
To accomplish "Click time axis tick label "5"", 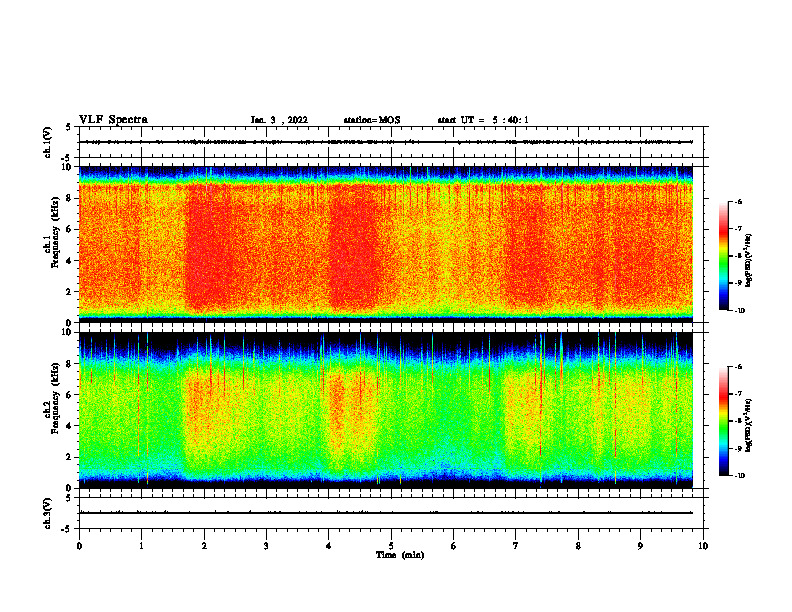I will tap(391, 546).
